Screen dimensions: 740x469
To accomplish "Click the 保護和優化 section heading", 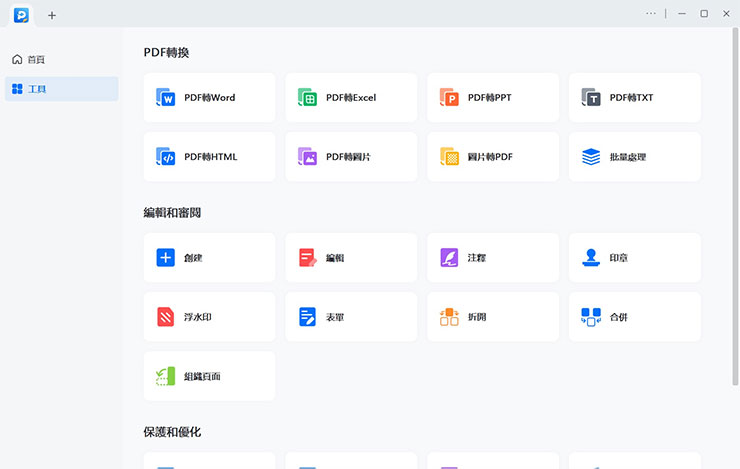I will (x=172, y=432).
